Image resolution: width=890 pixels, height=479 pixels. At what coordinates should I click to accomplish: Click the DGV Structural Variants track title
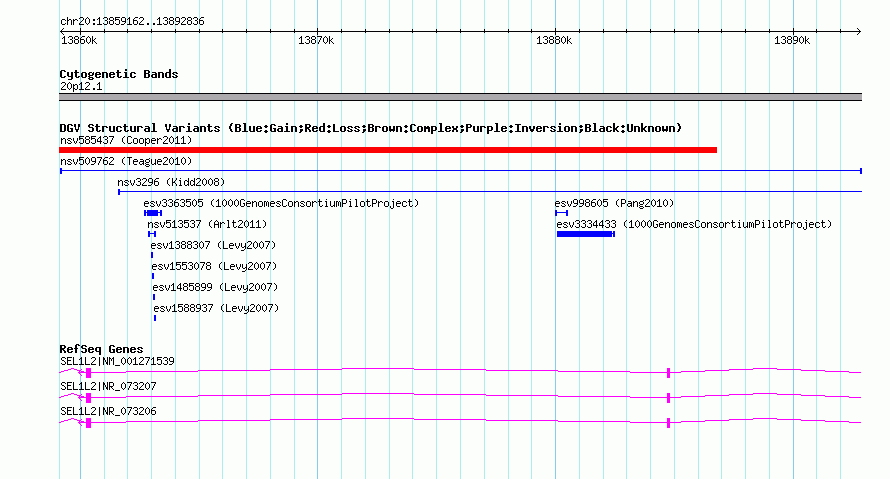(x=371, y=128)
